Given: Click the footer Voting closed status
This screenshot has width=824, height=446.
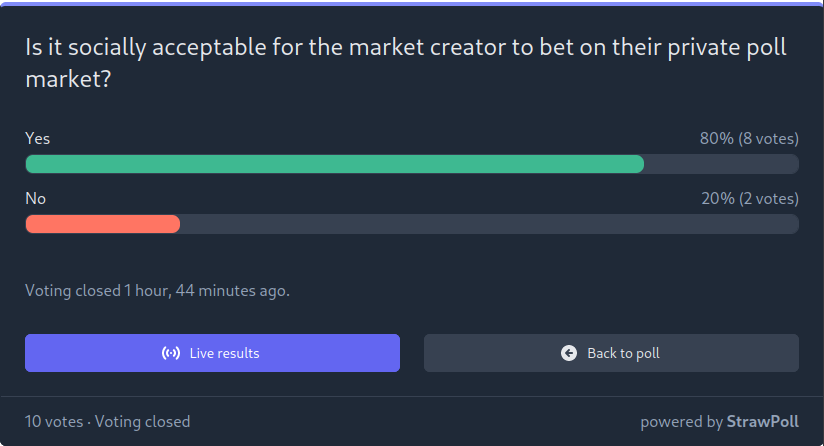Looking at the screenshot, I should pos(142,421).
